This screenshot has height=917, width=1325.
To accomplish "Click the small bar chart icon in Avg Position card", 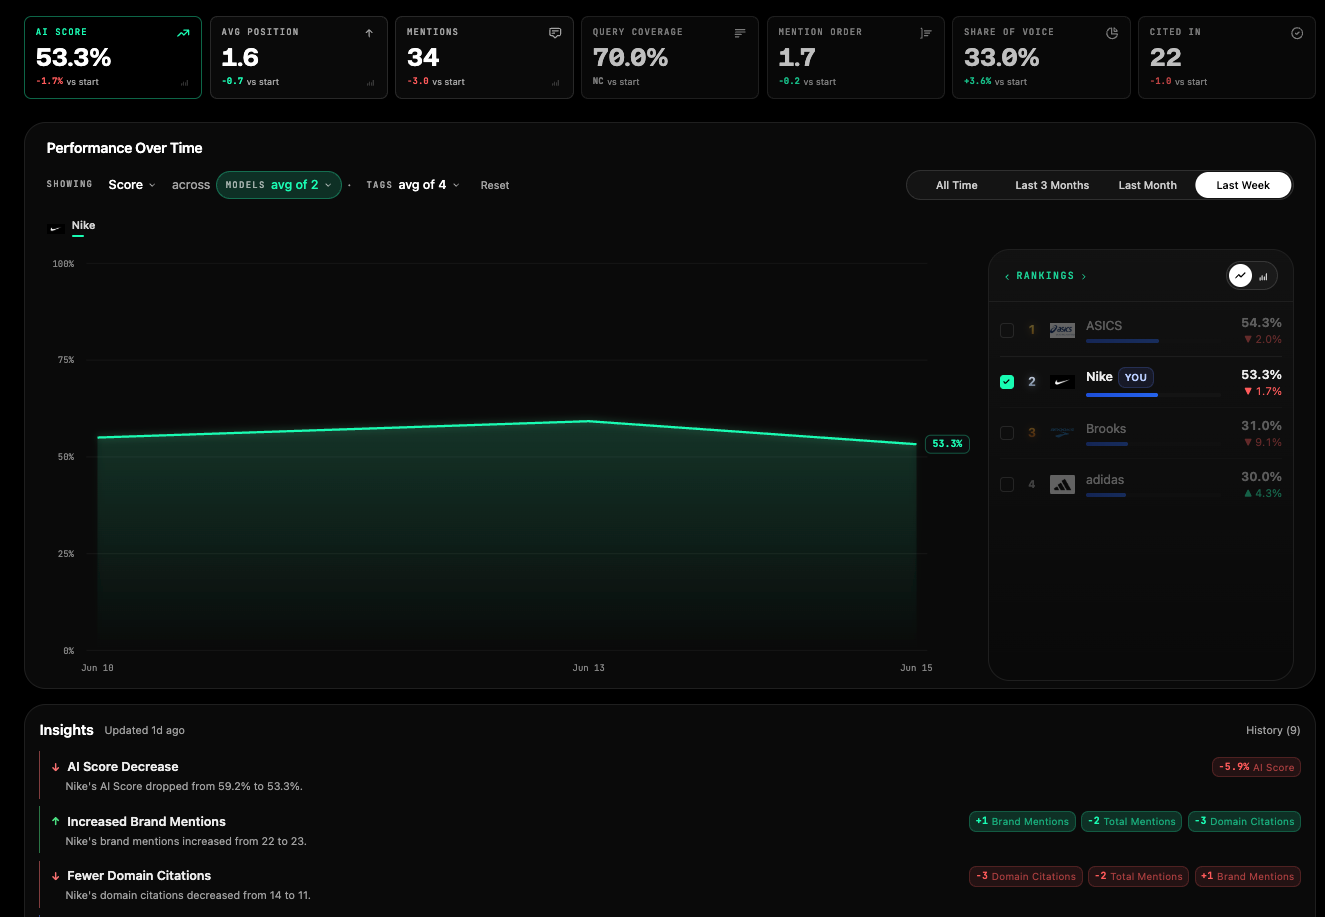I will click(x=370, y=83).
